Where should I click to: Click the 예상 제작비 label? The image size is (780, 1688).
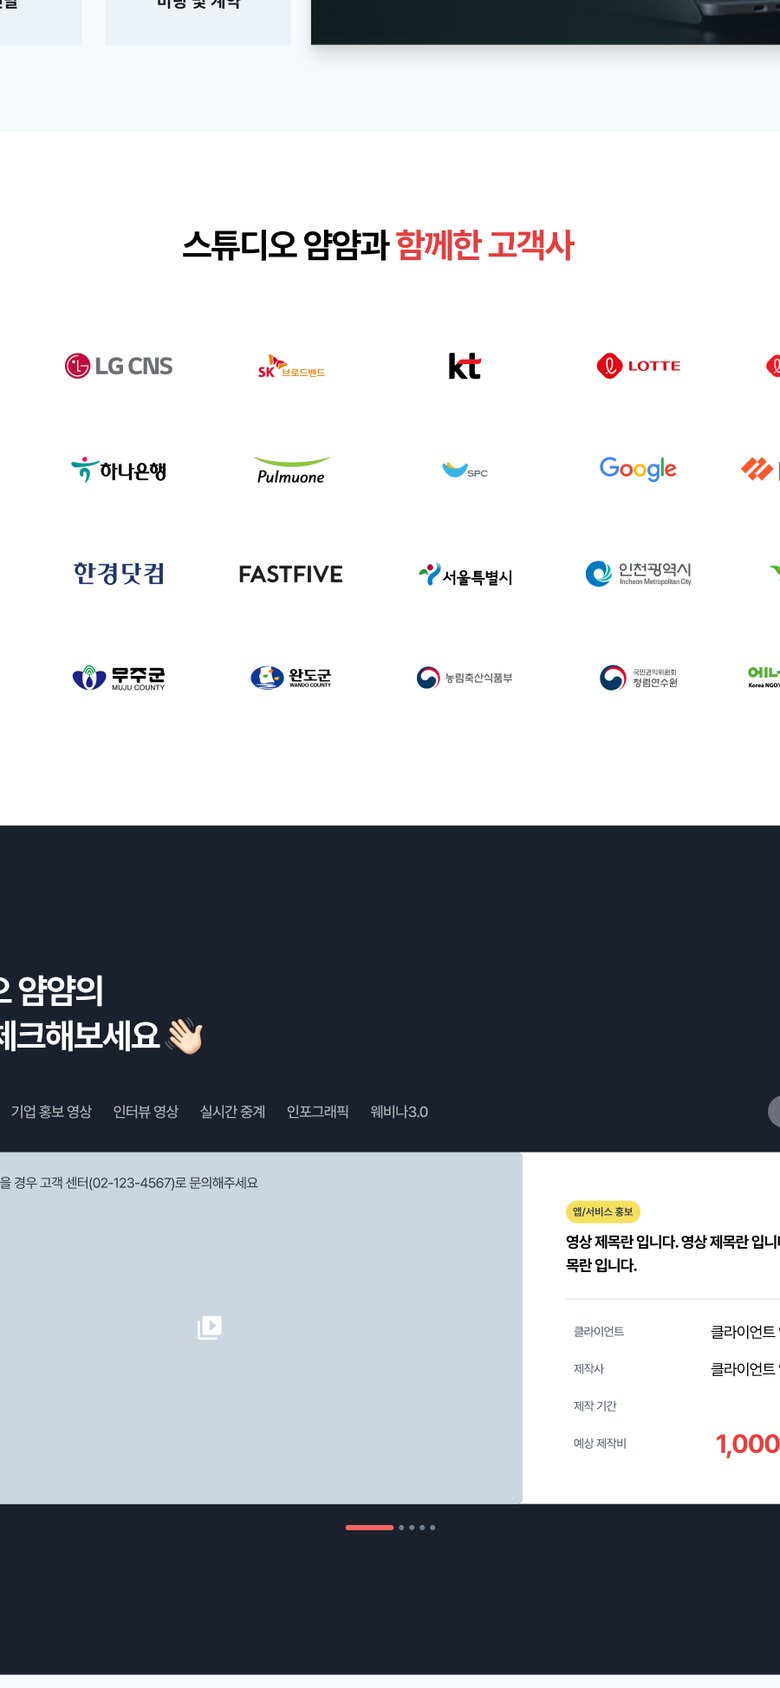pos(600,1443)
